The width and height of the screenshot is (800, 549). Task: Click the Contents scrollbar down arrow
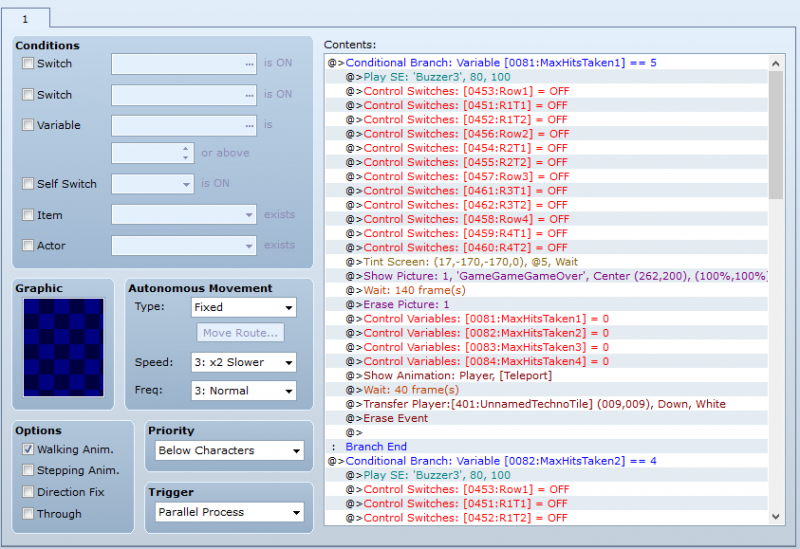(x=776, y=516)
